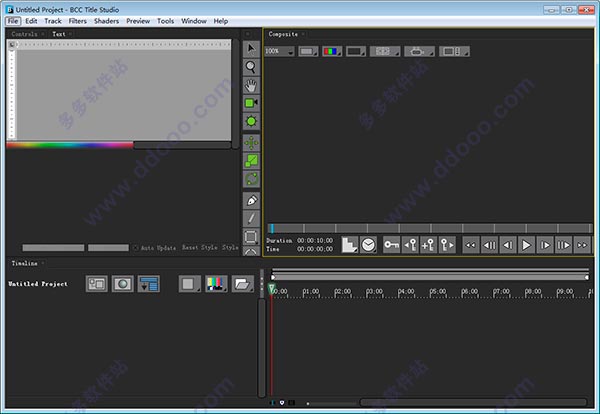Viewport: 600px width, 414px height.
Task: Click the color bars icon in Timeline
Action: 216,284
